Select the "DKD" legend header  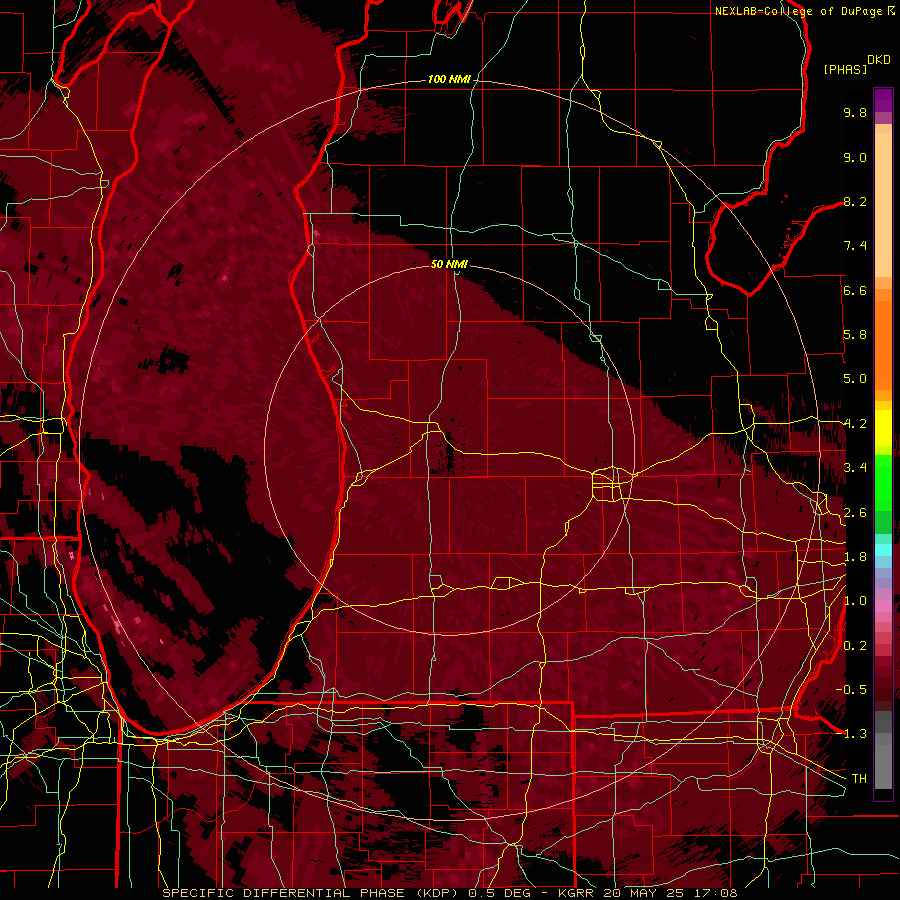pos(878,60)
